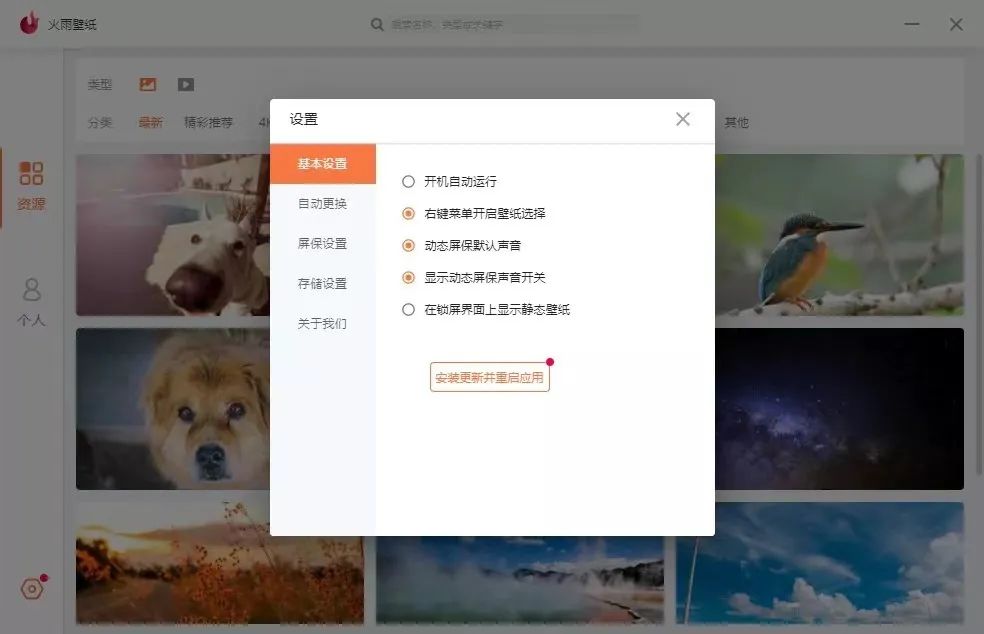The height and width of the screenshot is (634, 984).
Task: Click the wallpaper list vertical scrollbar
Action: [x=980, y=314]
